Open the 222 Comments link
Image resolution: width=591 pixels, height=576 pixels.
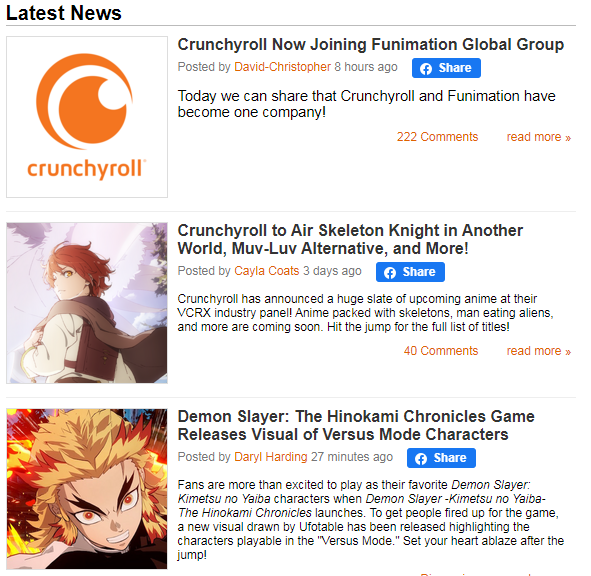pyautogui.click(x=437, y=136)
